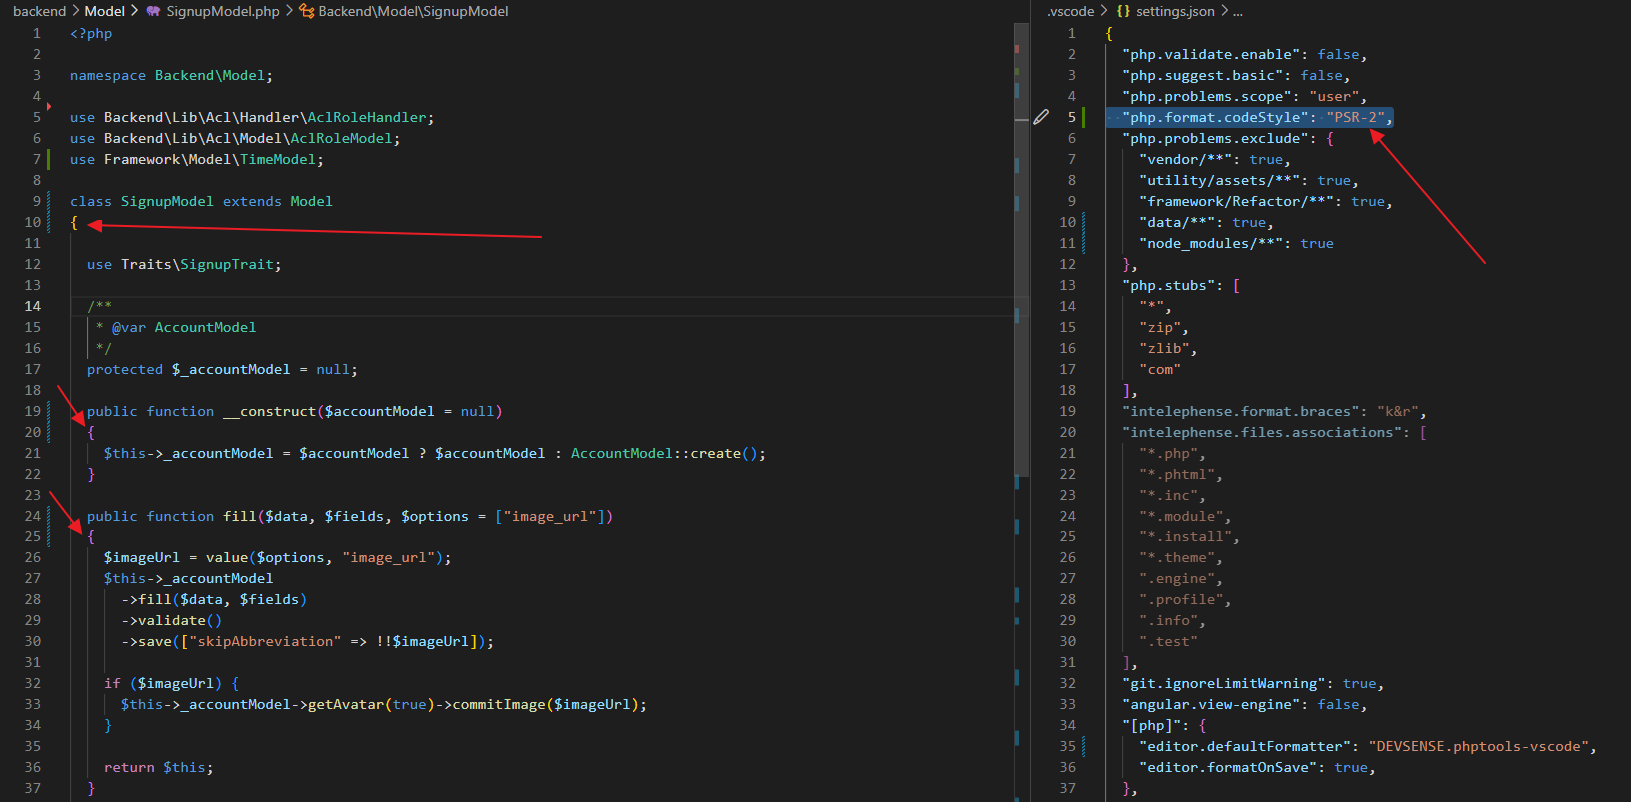
Task: Click the PHP elephant icon in breadcrumb
Action: pyautogui.click(x=153, y=11)
